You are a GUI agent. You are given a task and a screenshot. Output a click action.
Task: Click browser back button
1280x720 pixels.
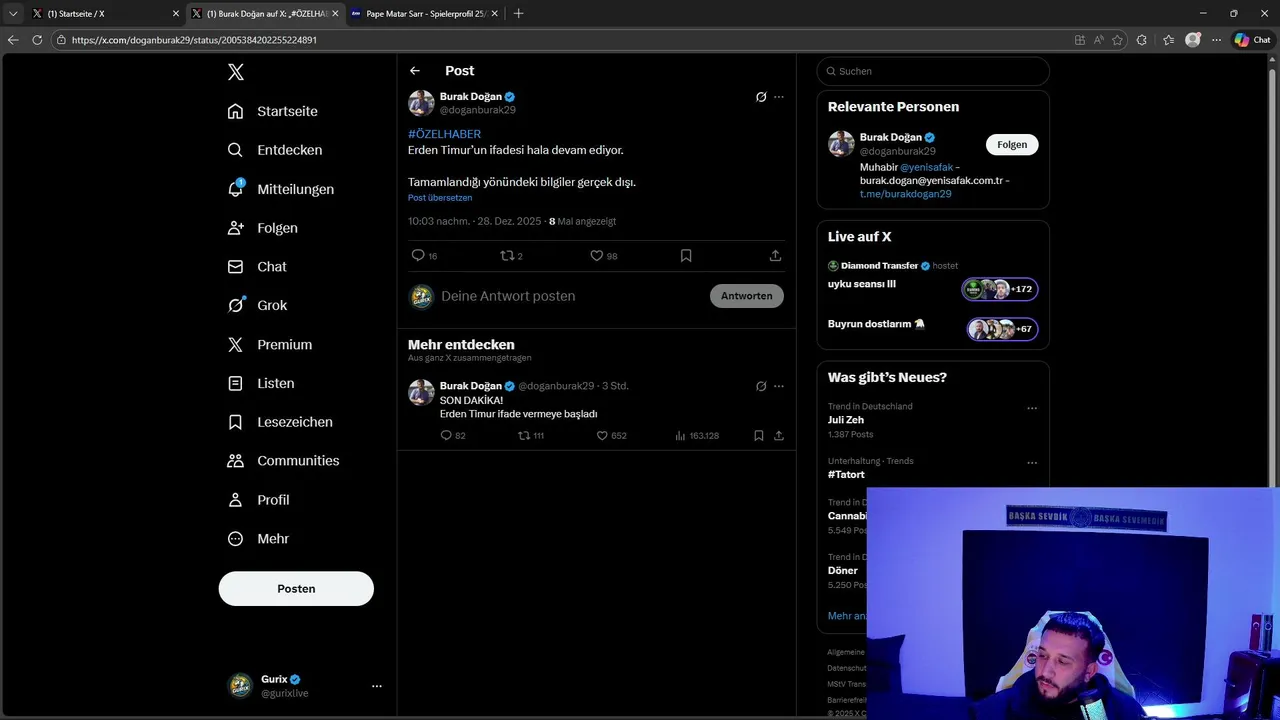click(x=12, y=40)
